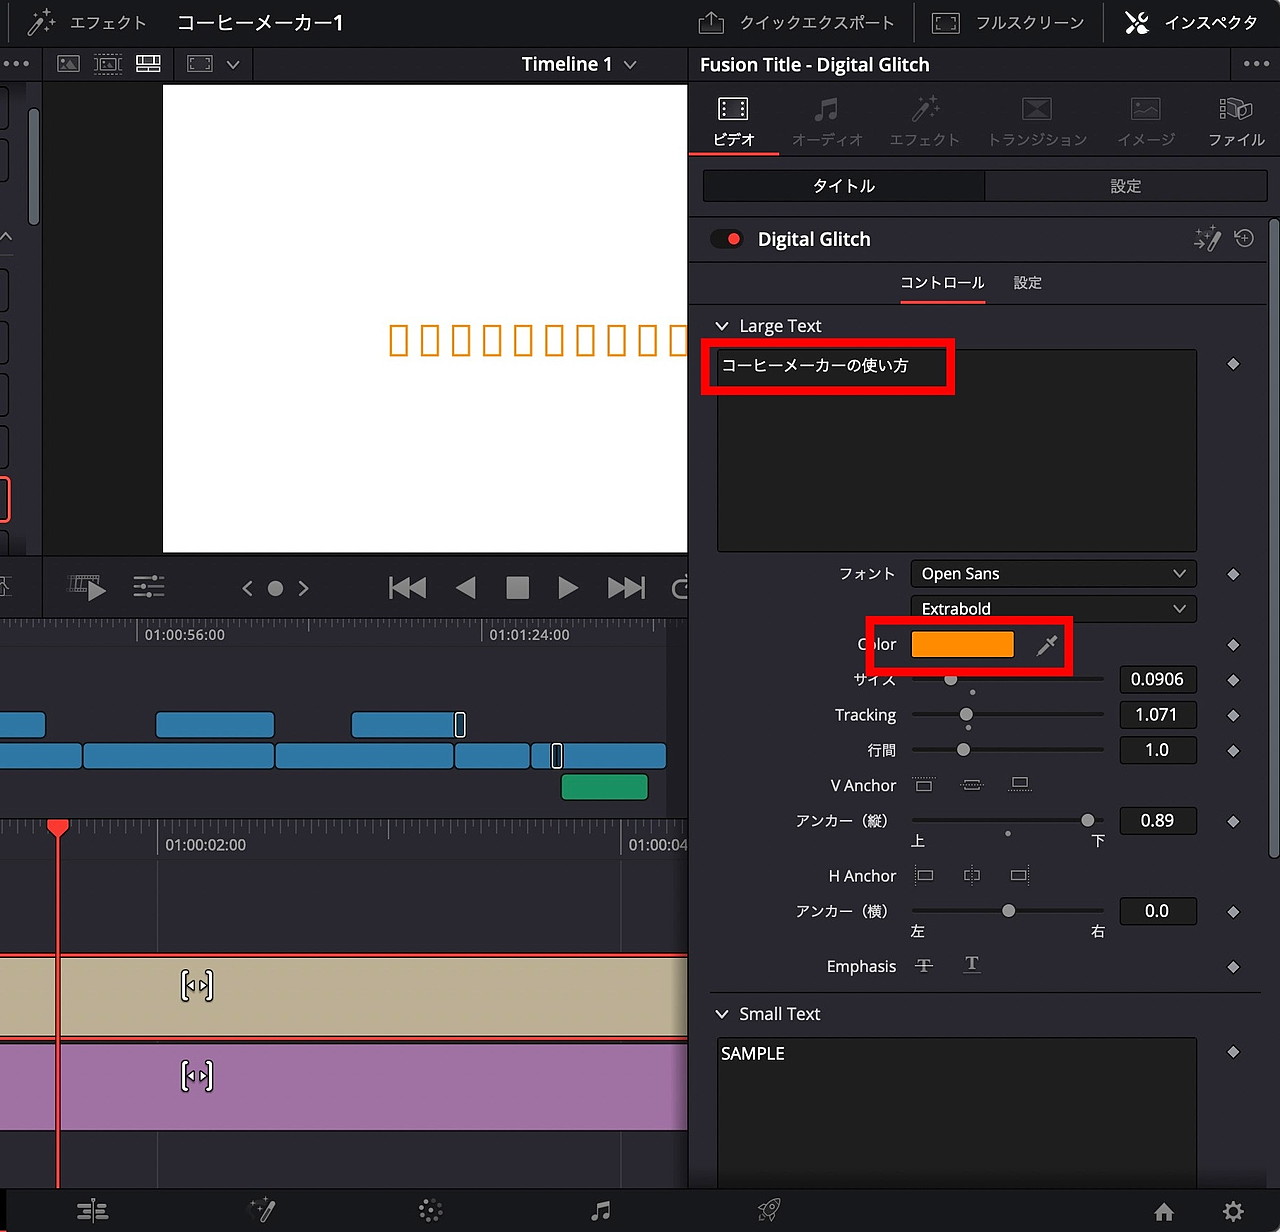Open the Timeline 1 dropdown

point(579,64)
